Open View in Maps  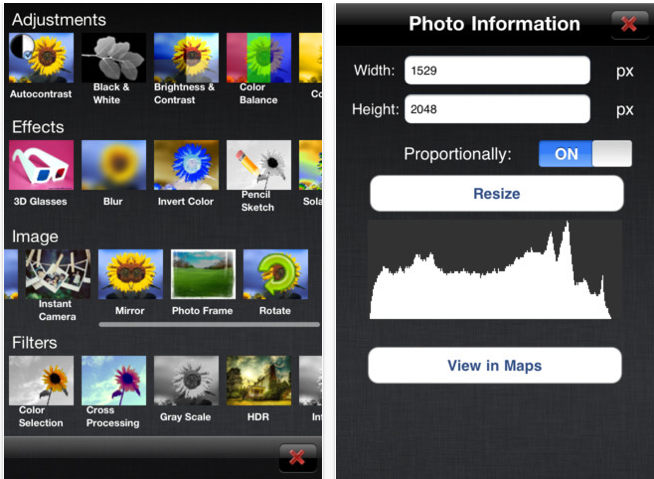pyautogui.click(x=495, y=365)
